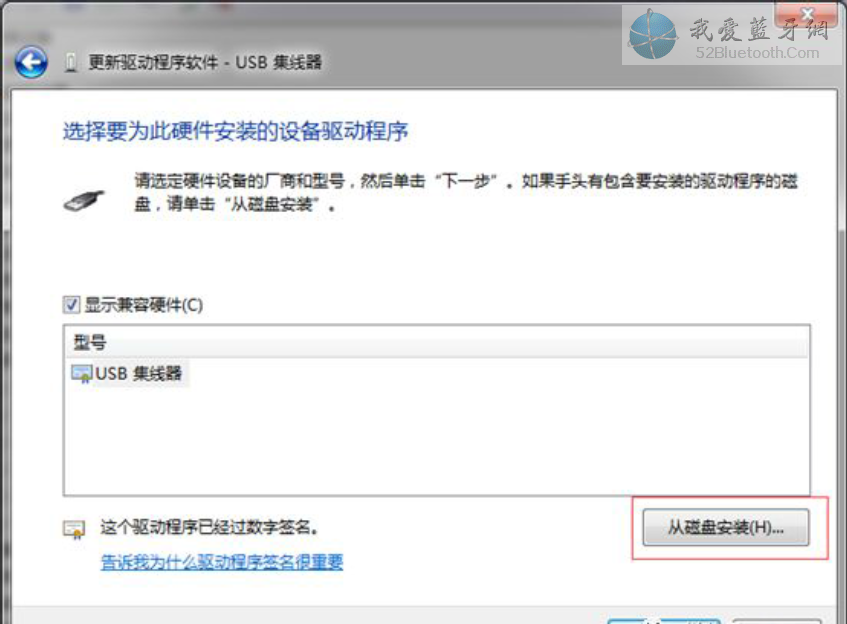847x624 pixels.
Task: Select the USB 集线器 list item icon
Action: 81,375
